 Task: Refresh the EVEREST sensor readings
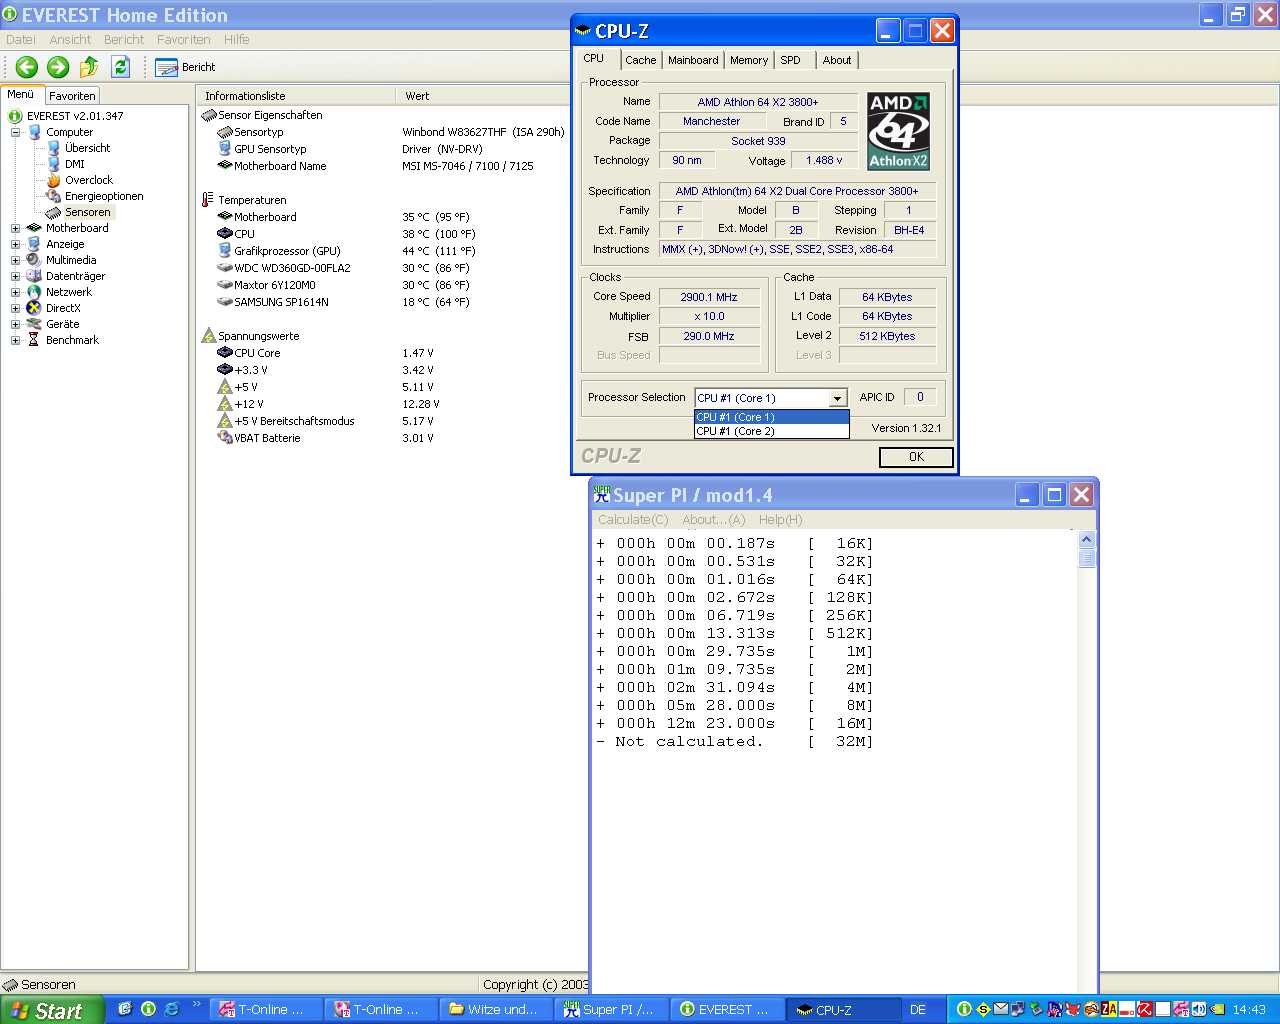121,67
